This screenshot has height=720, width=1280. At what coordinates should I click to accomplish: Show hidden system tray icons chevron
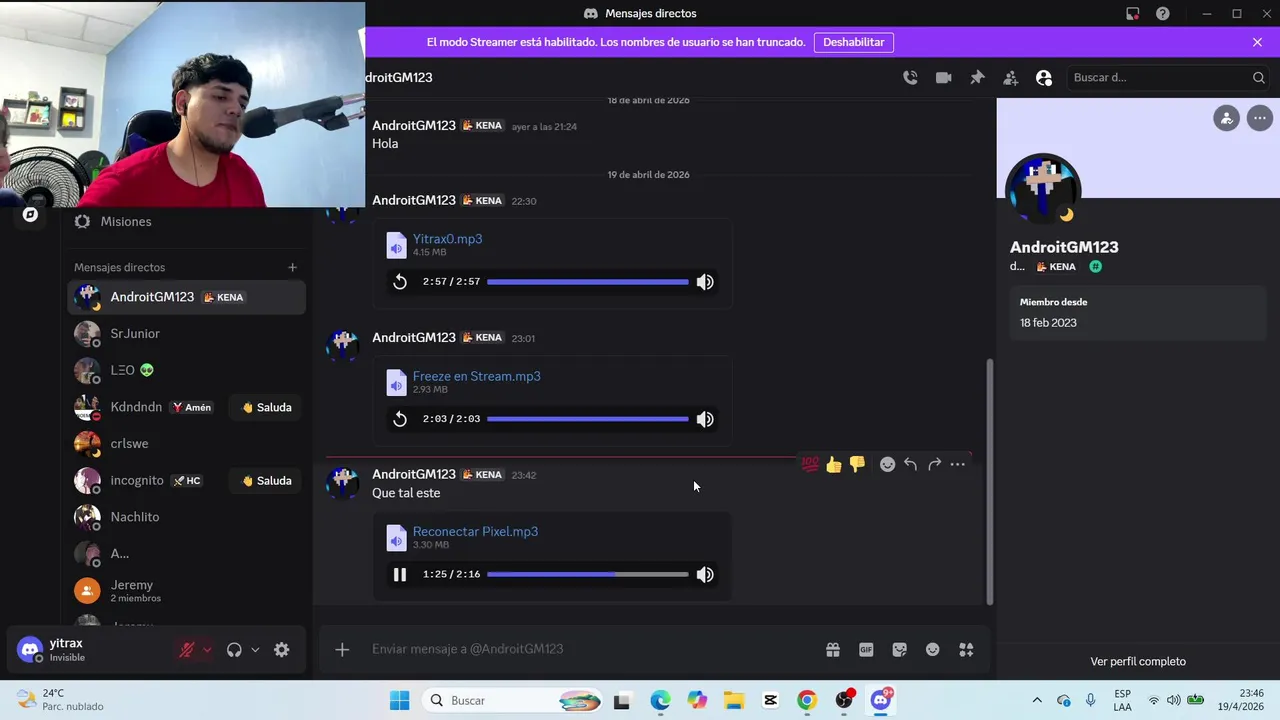[x=1037, y=701]
